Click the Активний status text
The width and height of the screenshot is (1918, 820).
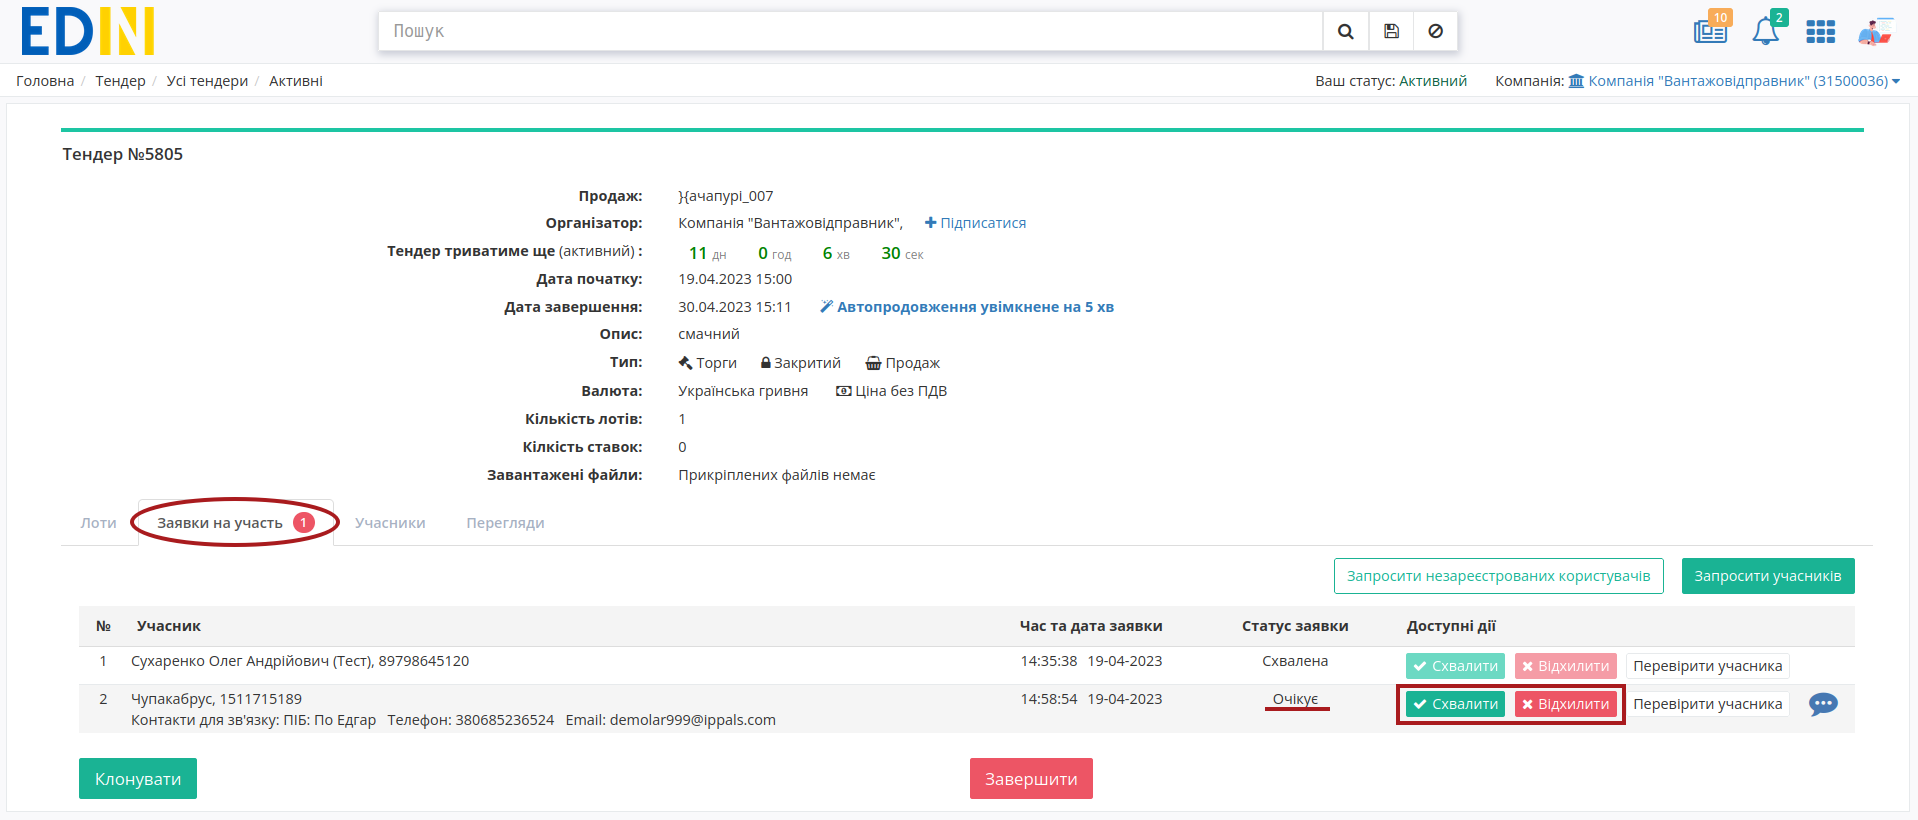click(x=1433, y=81)
